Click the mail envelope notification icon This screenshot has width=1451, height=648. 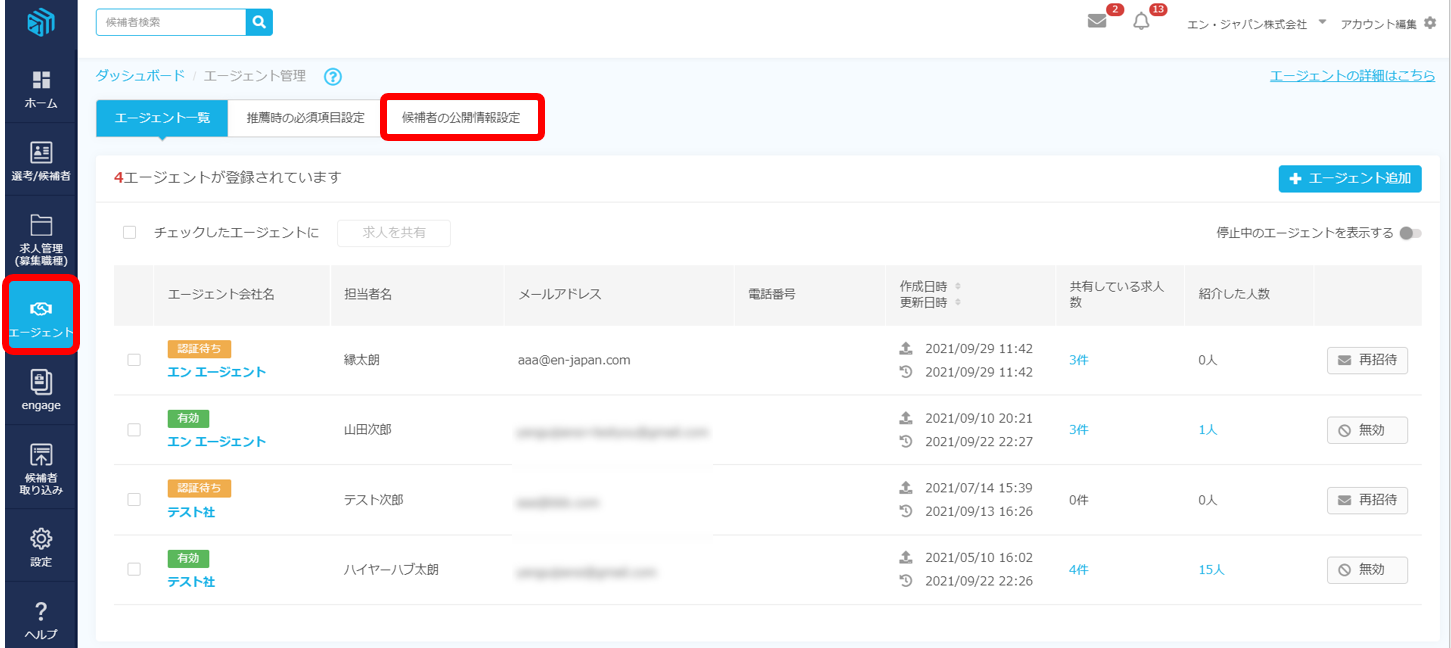coord(1097,22)
